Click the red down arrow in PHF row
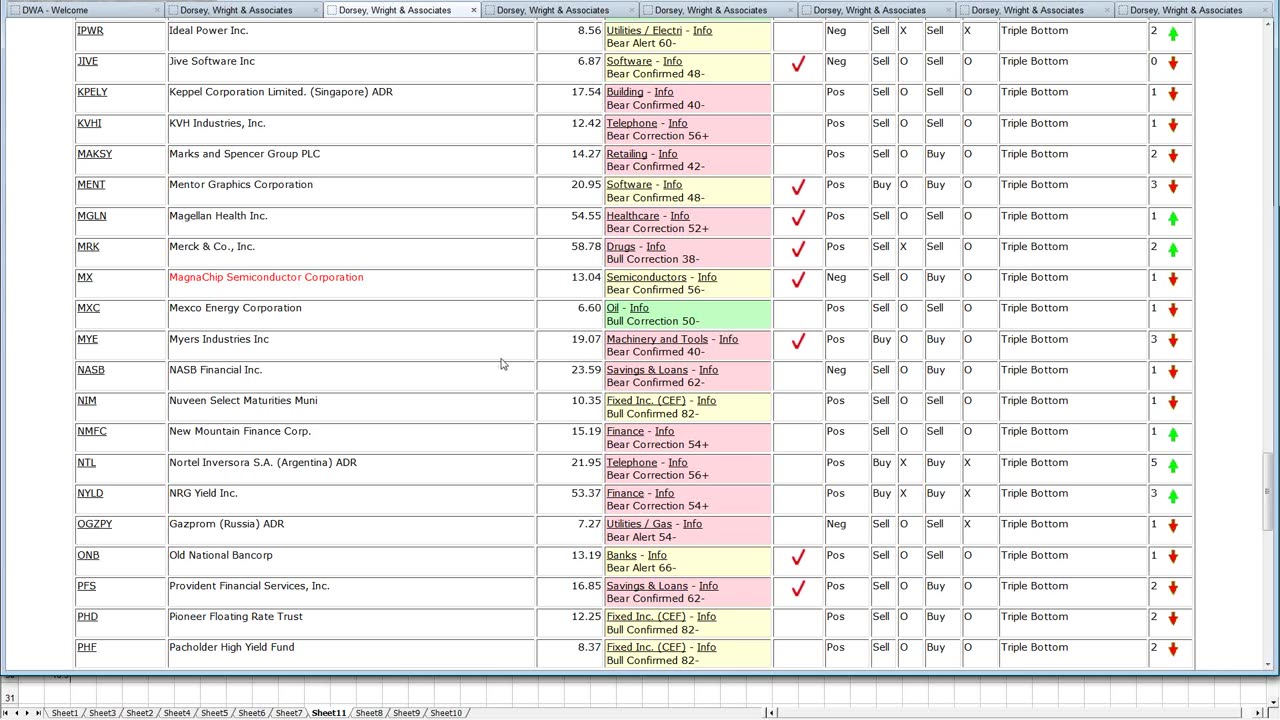The image size is (1280, 720). click(1173, 650)
